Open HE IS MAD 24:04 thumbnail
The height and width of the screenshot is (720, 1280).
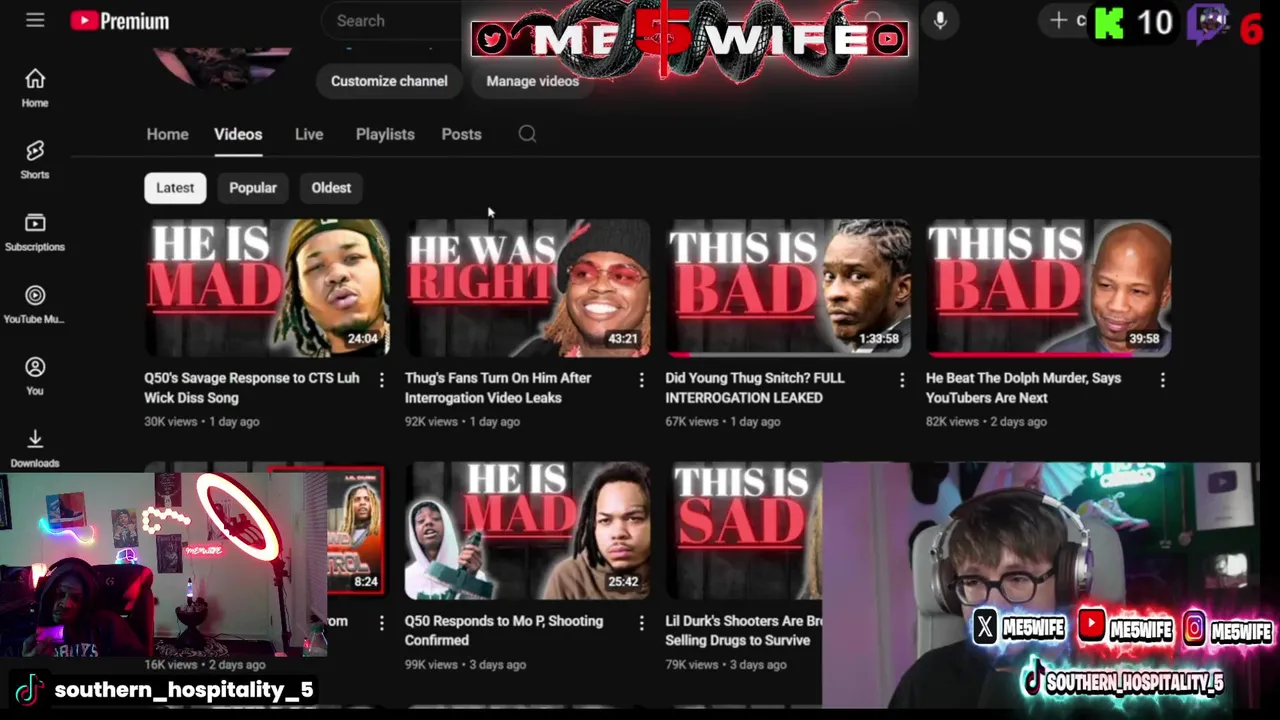267,288
